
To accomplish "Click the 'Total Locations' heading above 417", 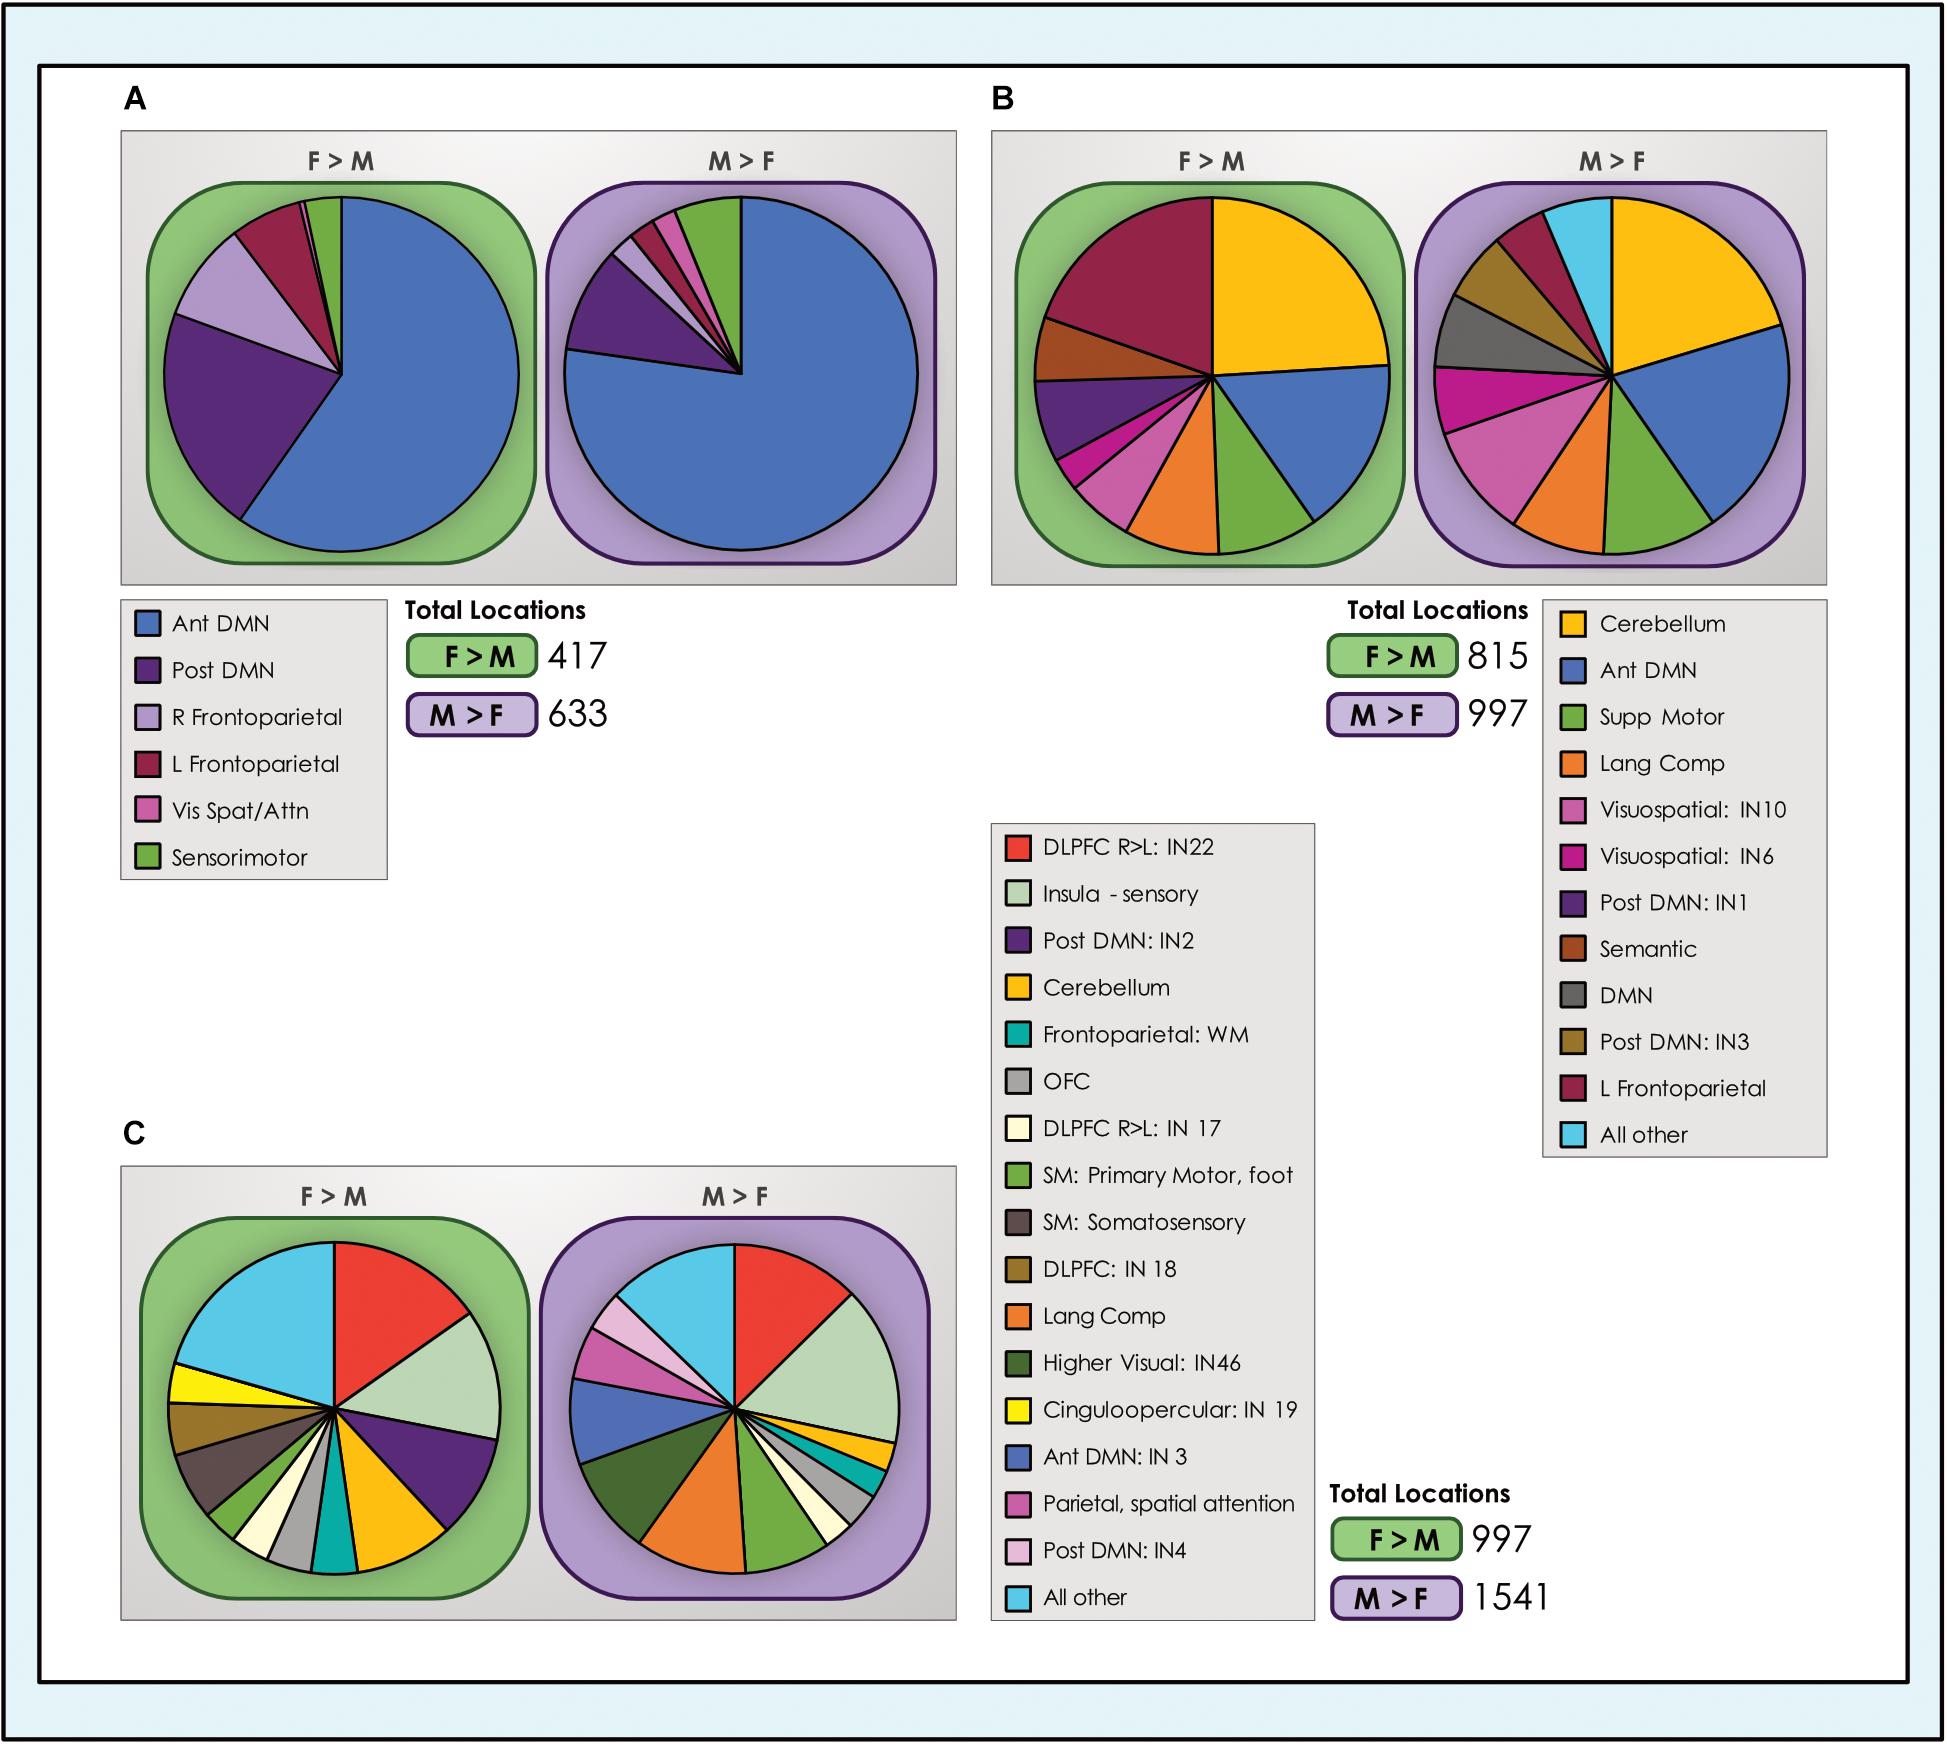I will (495, 610).
